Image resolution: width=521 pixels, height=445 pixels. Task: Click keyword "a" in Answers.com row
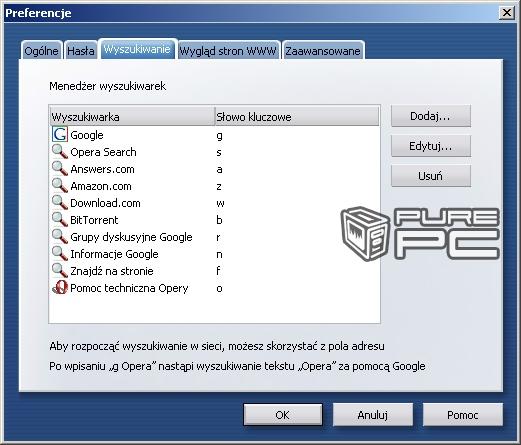click(x=219, y=169)
